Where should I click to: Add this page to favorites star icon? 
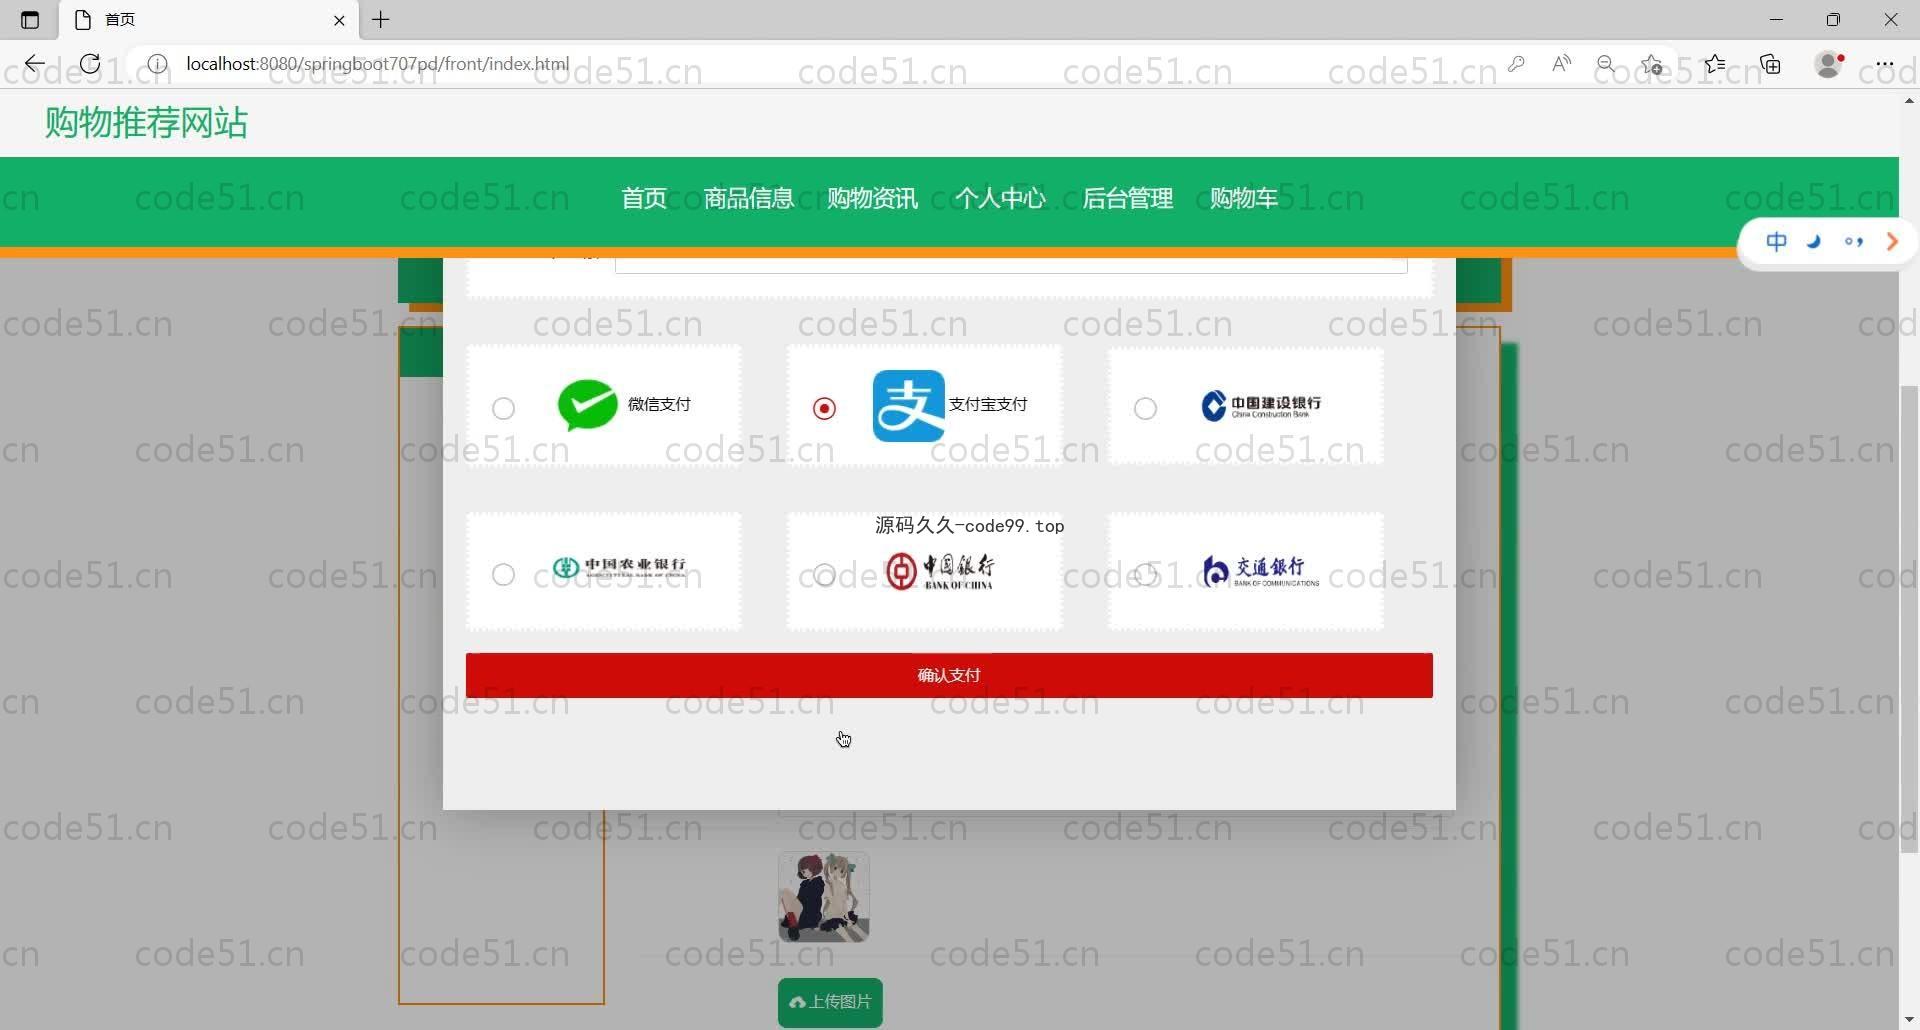(1652, 64)
